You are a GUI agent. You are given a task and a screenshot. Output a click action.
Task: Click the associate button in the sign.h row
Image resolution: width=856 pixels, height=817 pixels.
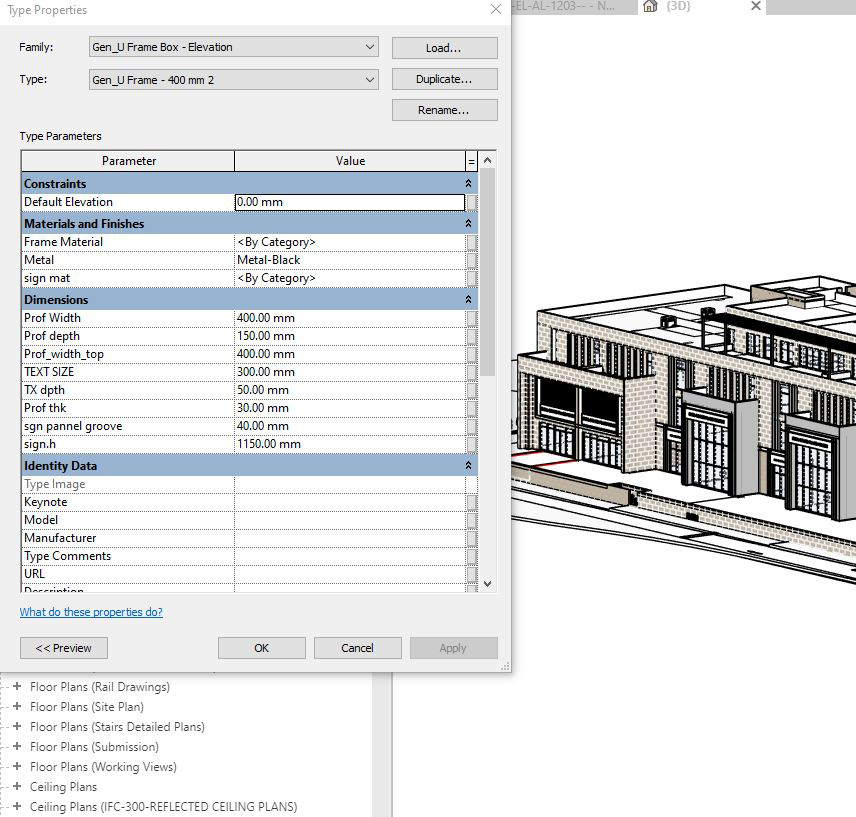click(x=471, y=444)
